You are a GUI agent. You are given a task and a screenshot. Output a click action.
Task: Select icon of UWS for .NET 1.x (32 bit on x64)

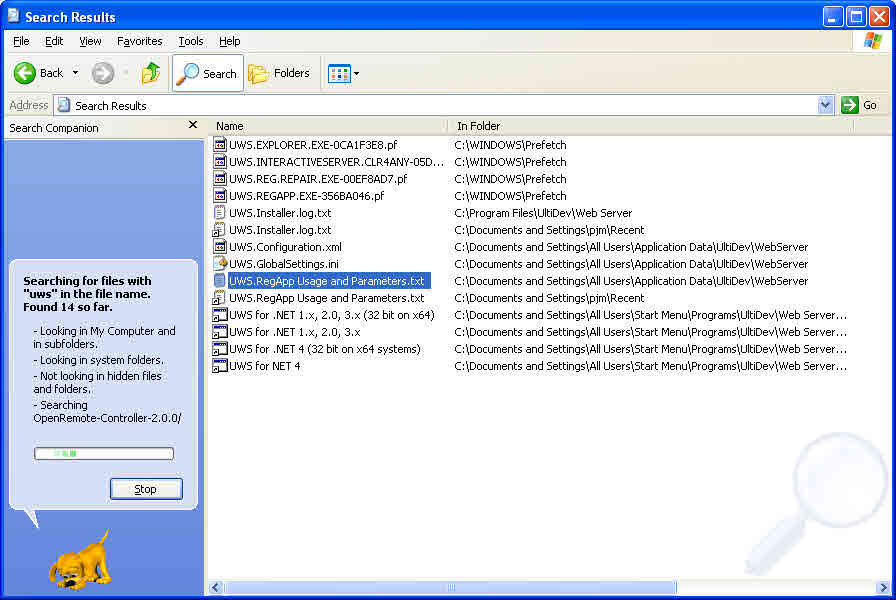pos(219,315)
